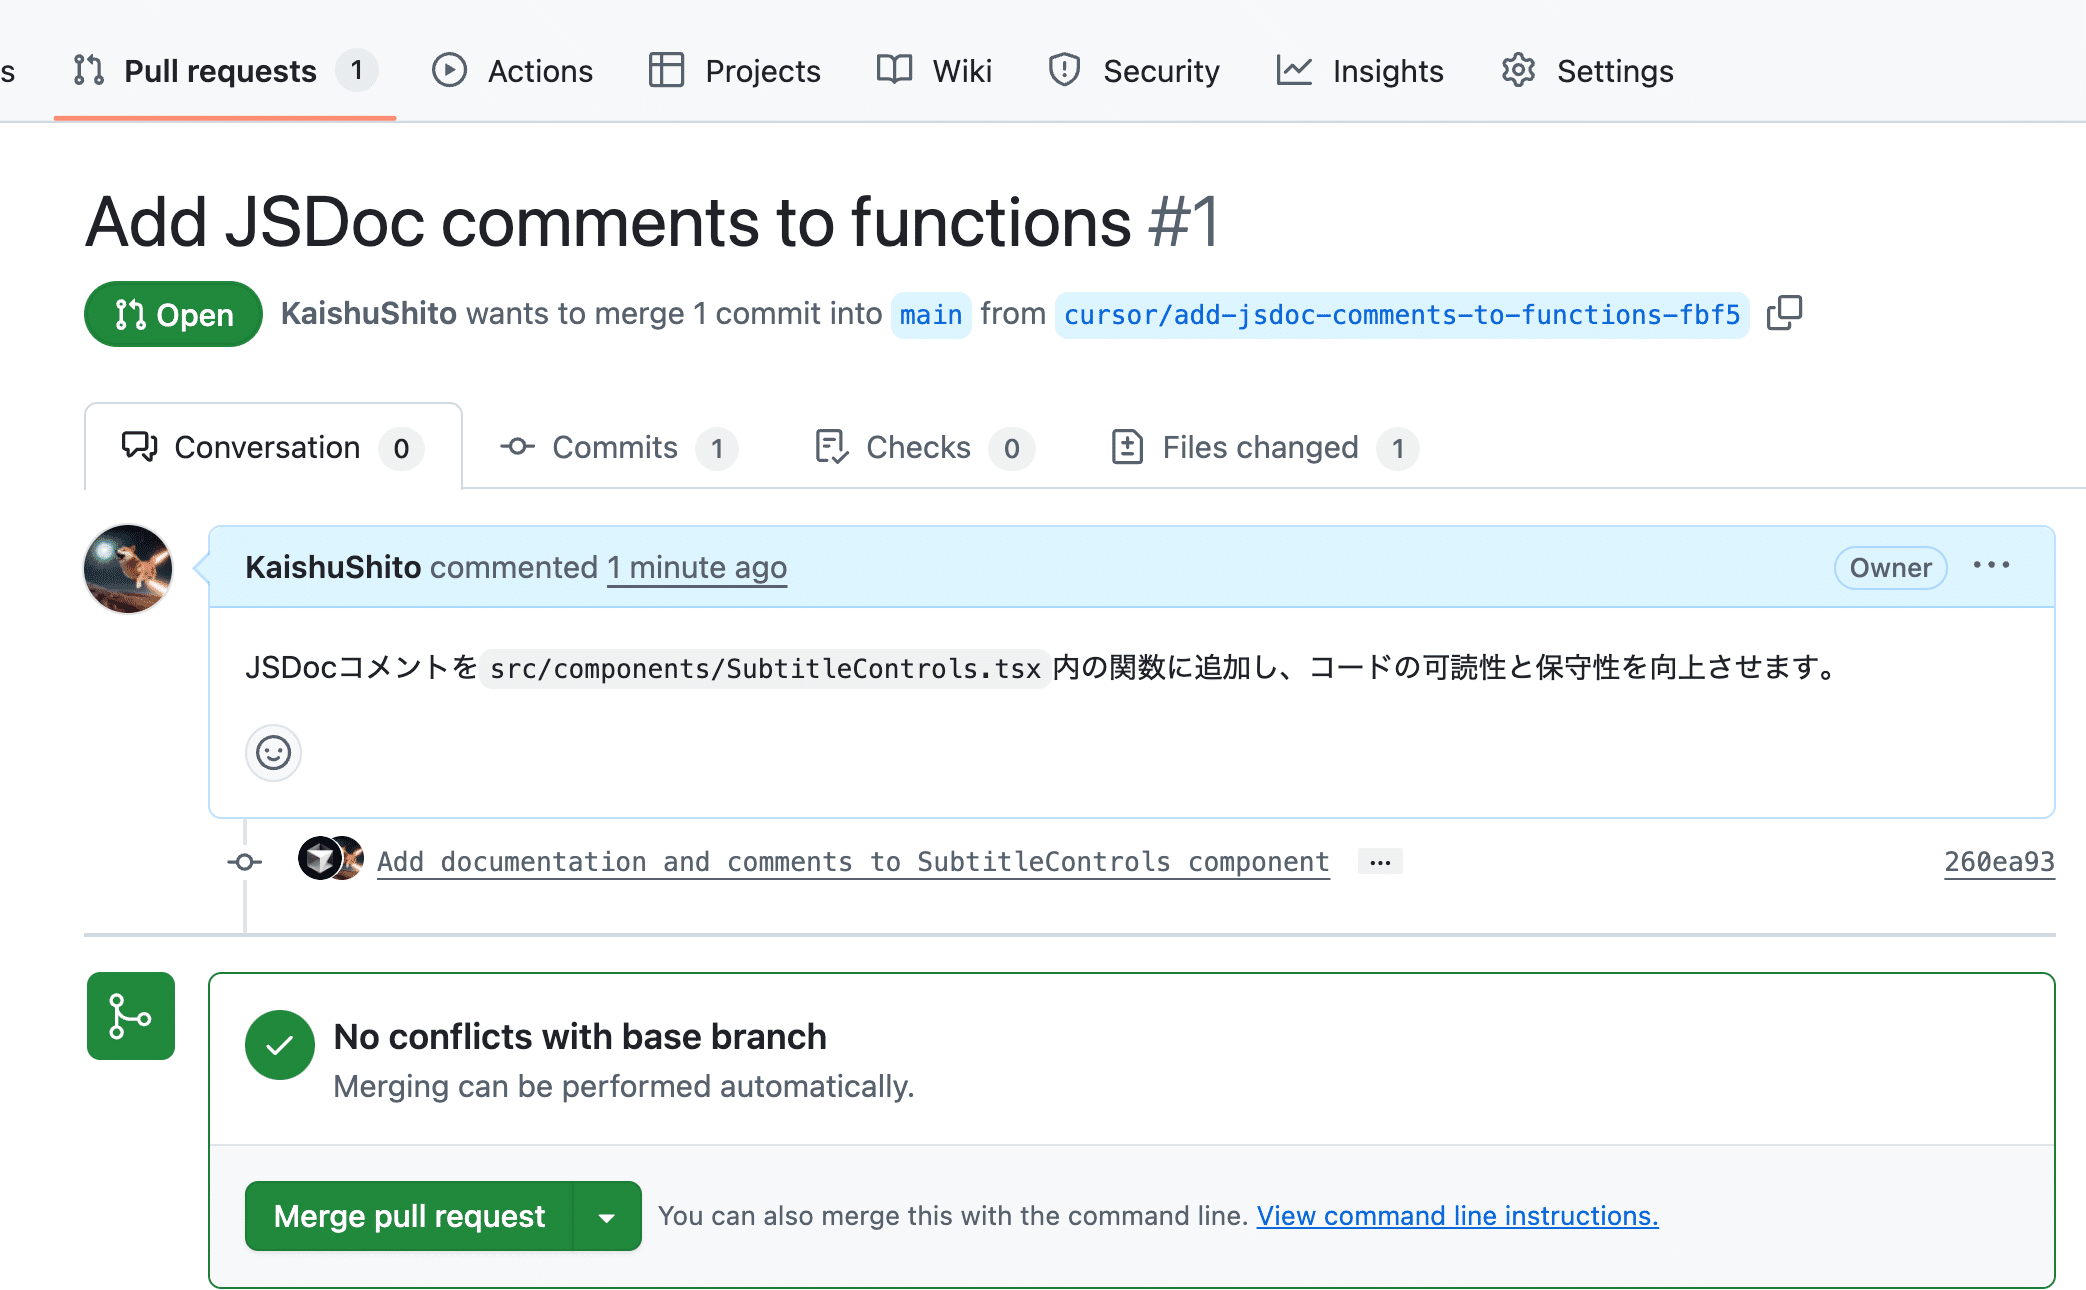Copy the head branch name icon
Image resolution: width=2086 pixels, height=1290 pixels.
tap(1784, 314)
